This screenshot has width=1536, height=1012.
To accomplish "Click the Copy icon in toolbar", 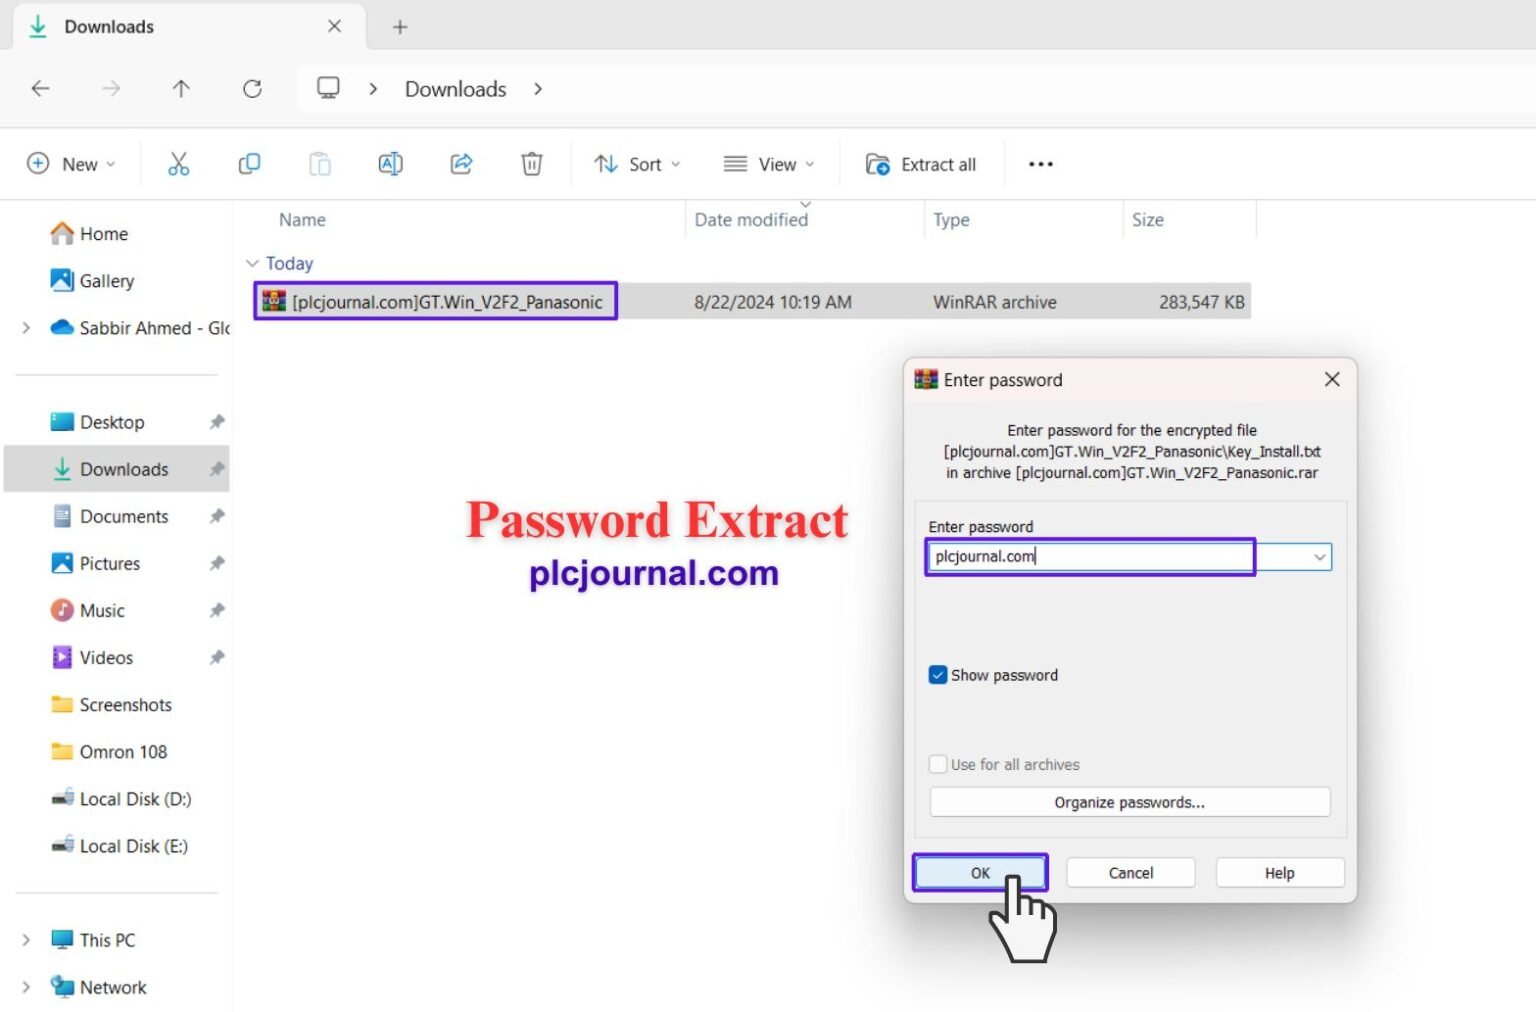I will [x=249, y=164].
